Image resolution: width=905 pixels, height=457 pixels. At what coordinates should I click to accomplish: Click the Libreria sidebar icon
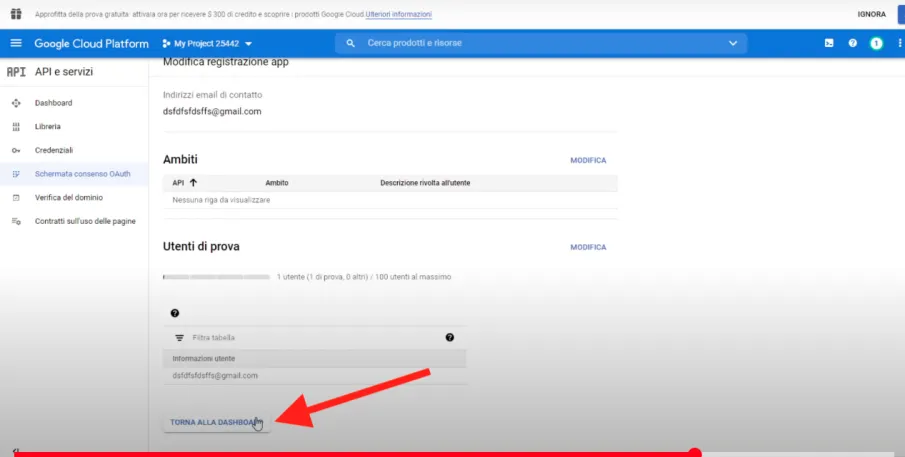click(x=16, y=127)
